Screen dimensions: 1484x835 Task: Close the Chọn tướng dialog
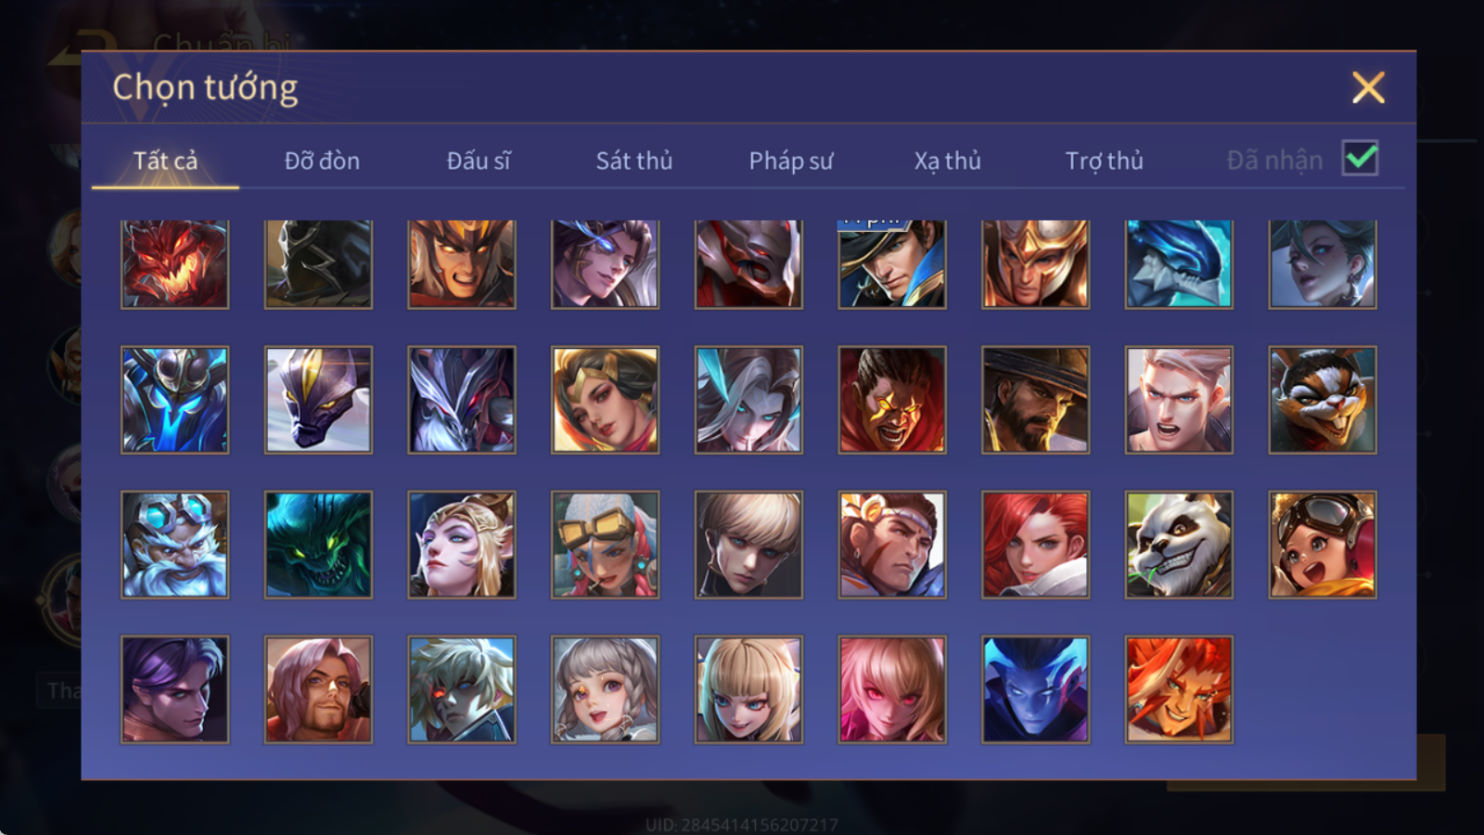point(1368,88)
